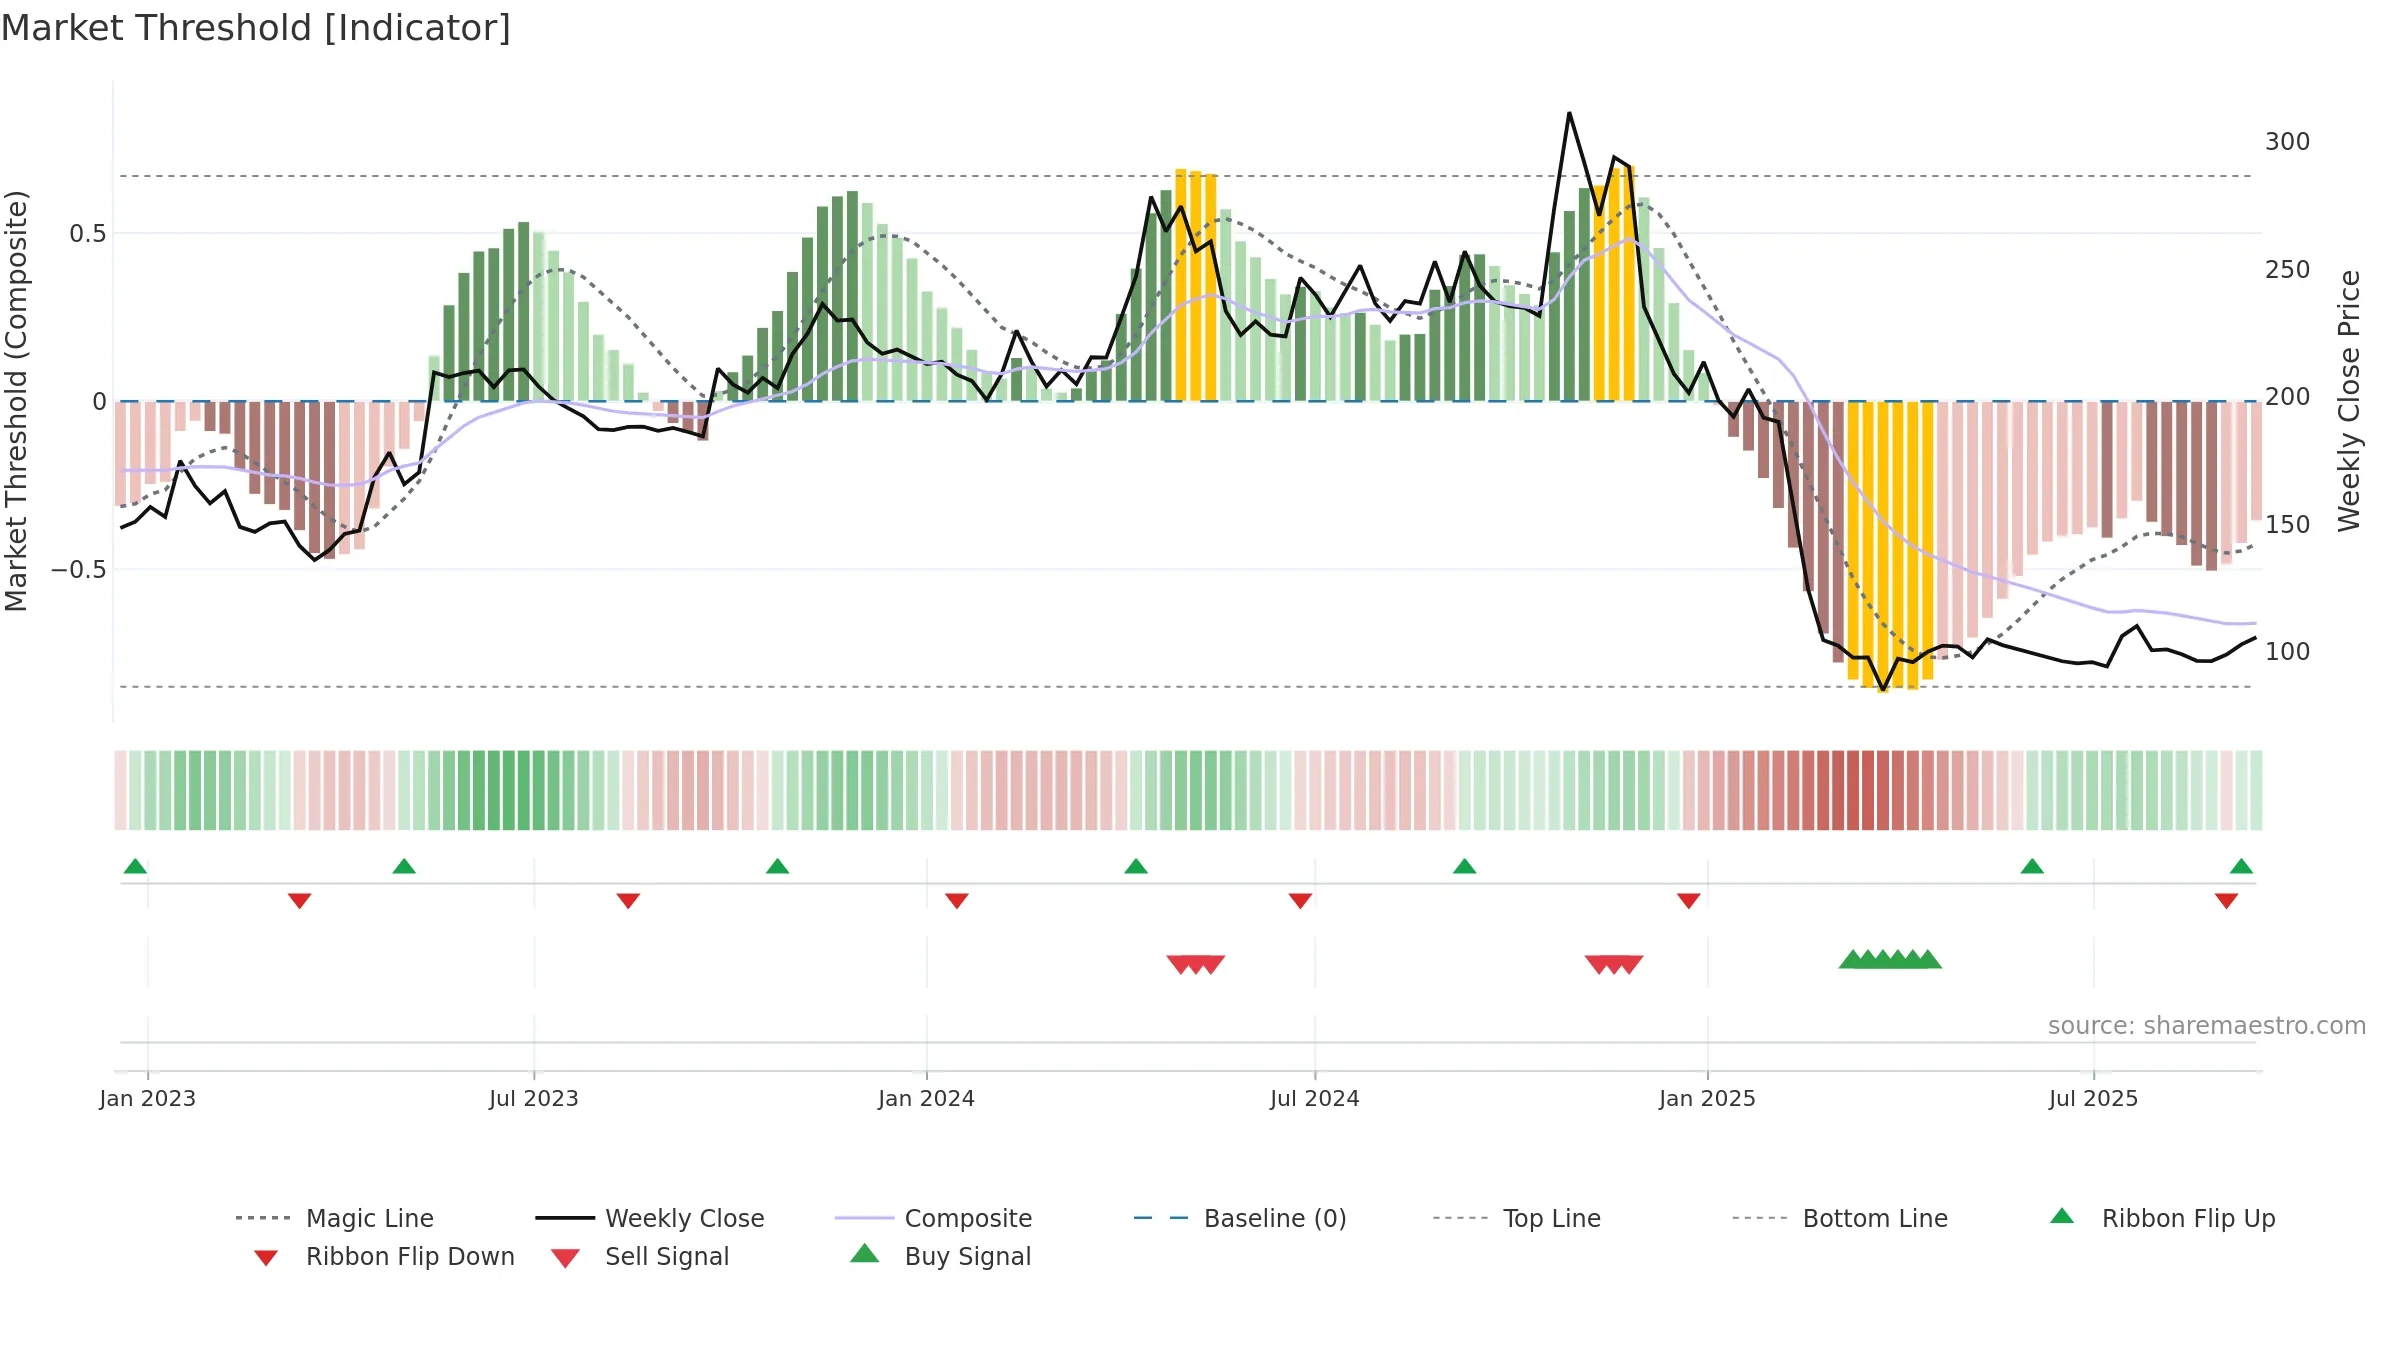
Task: Click the 250 price axis tick label
Action: [2287, 270]
